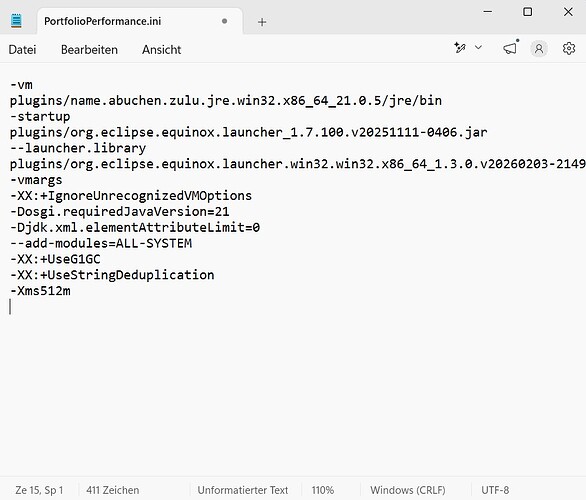Click 'Unformatierter Text' in status bar
Image resolution: width=586 pixels, height=500 pixels.
point(243,490)
